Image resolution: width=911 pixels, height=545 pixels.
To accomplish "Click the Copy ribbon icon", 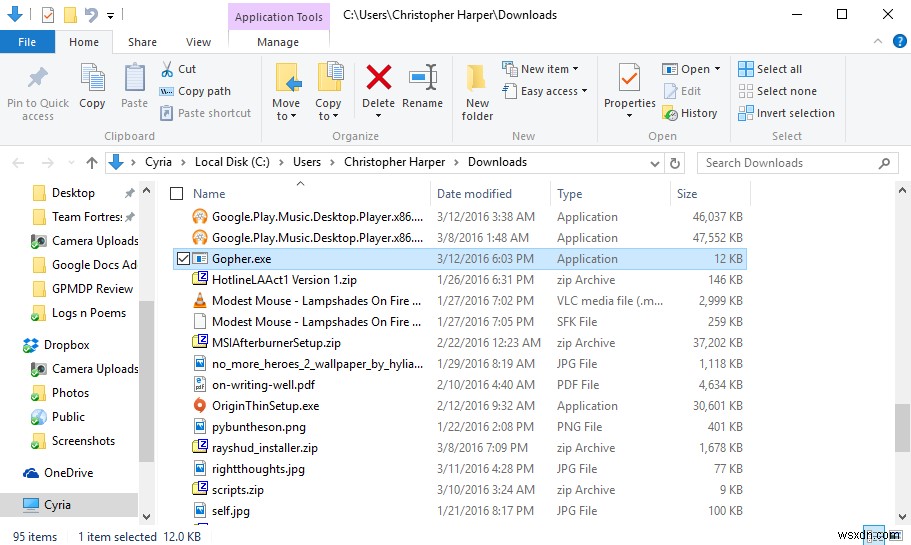I will tap(92, 78).
